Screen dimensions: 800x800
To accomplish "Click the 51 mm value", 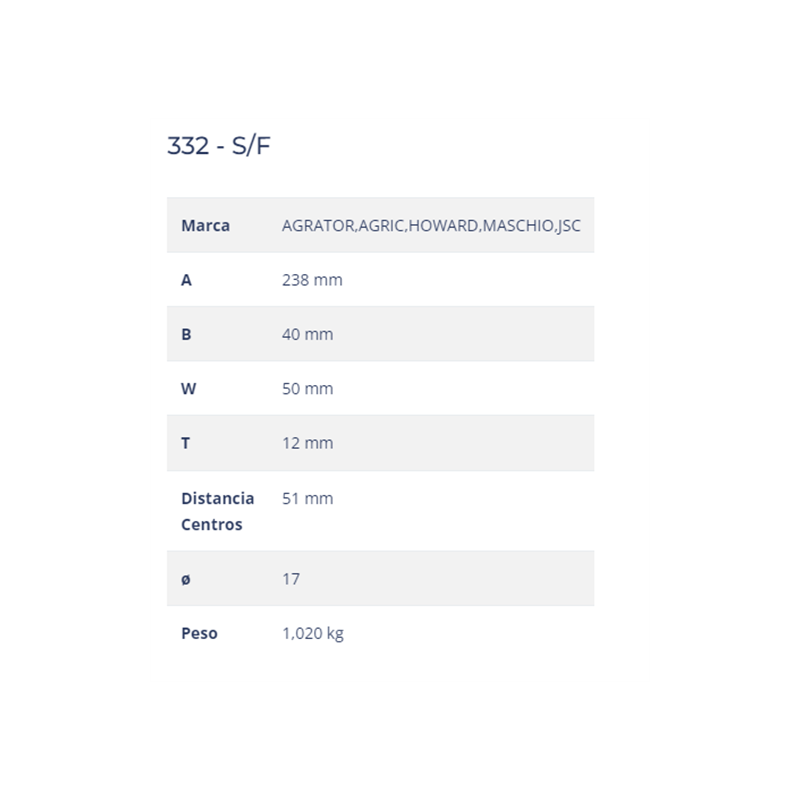I will (307, 498).
